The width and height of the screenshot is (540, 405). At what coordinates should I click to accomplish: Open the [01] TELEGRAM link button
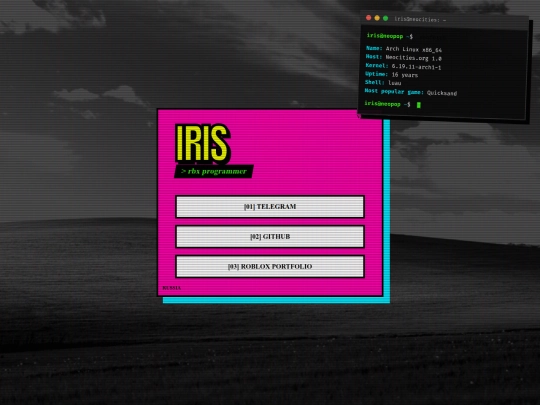[270, 207]
